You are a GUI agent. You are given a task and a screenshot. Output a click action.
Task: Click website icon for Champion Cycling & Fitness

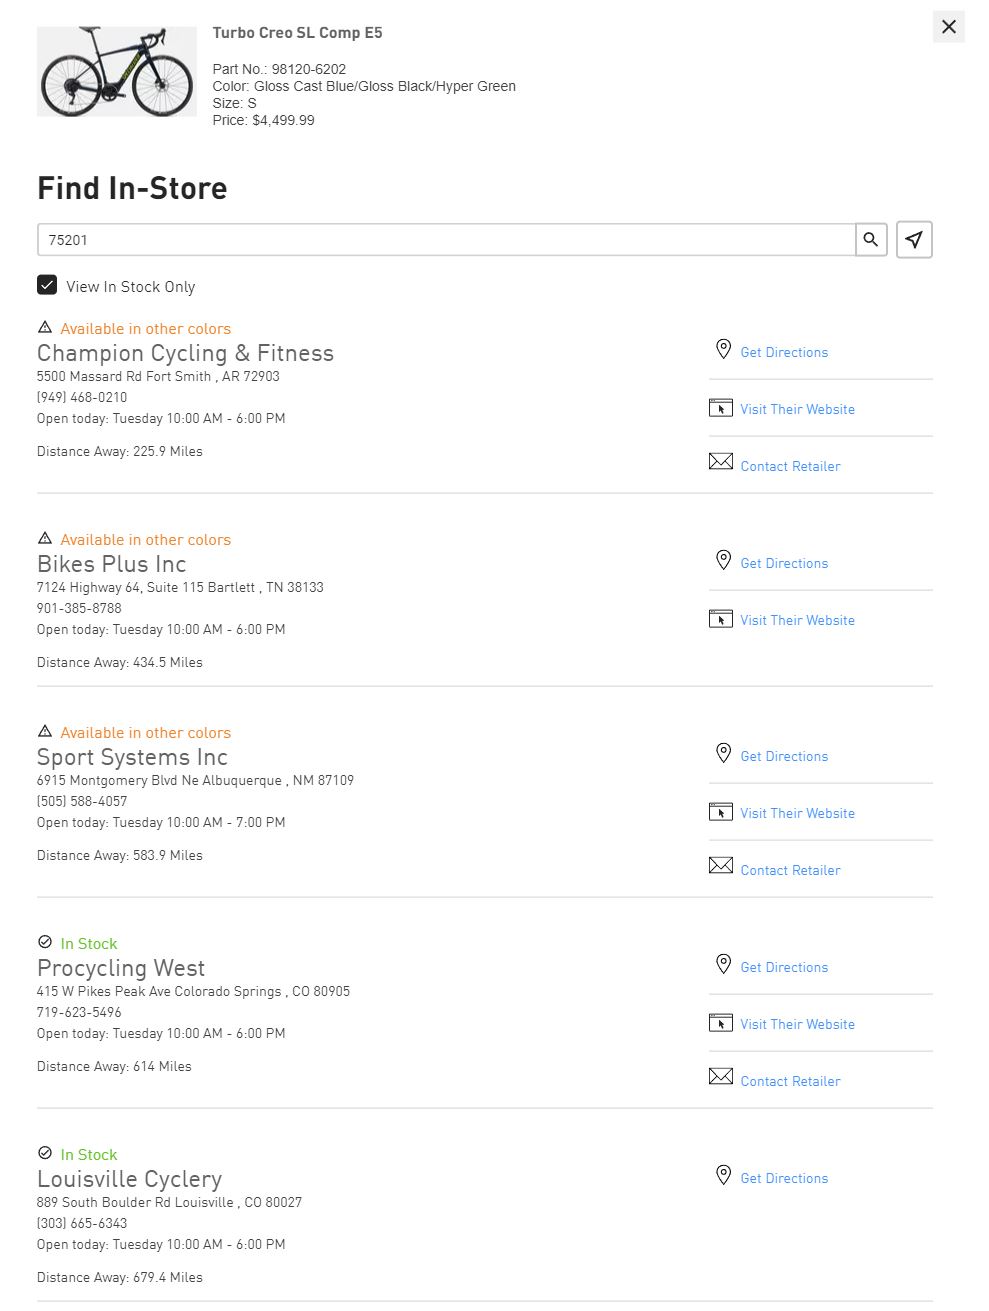(720, 408)
